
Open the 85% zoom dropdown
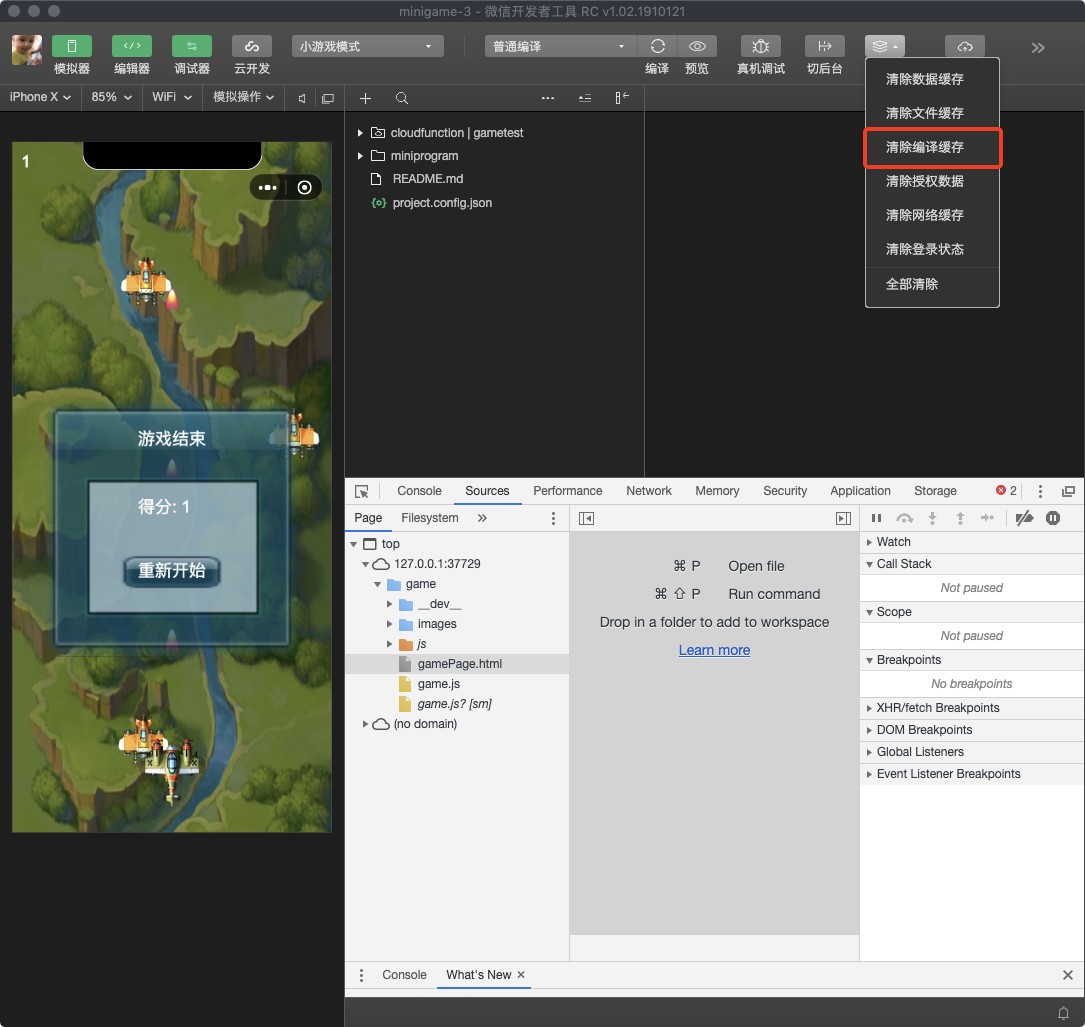tap(111, 98)
